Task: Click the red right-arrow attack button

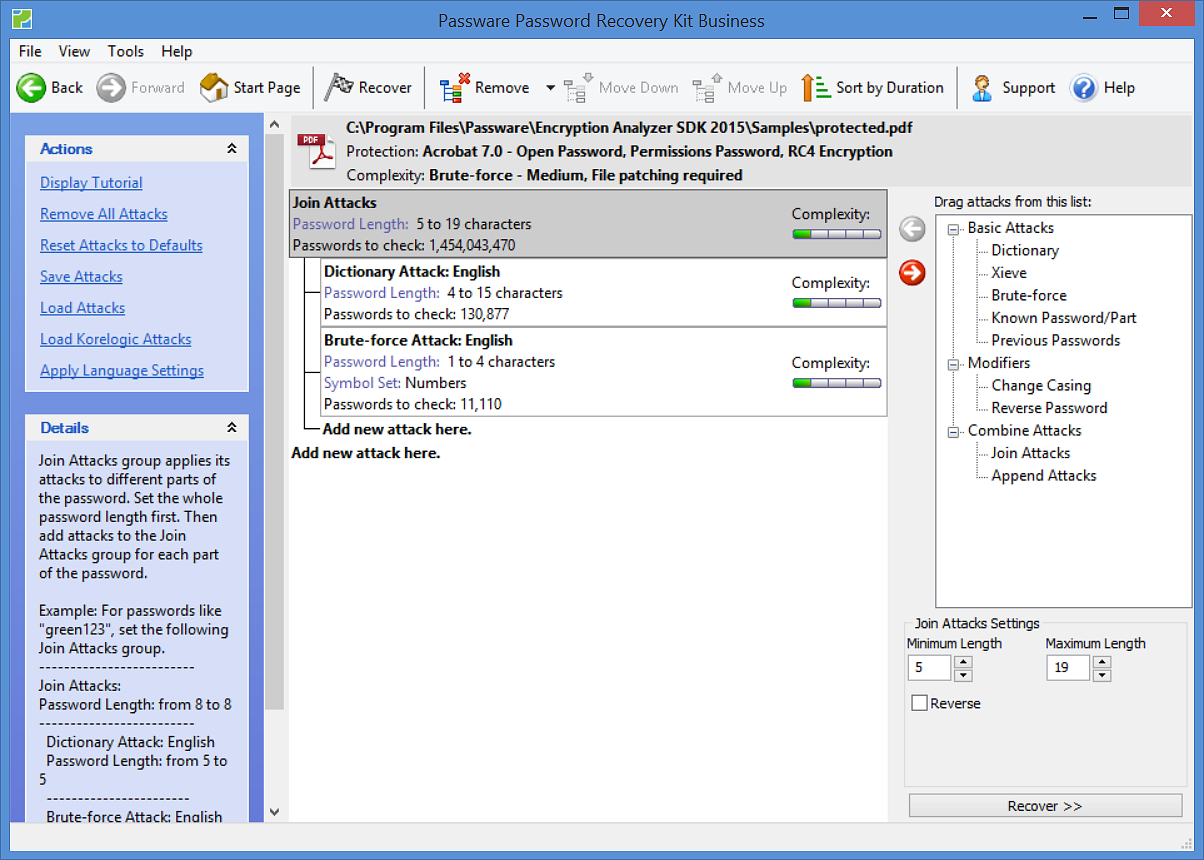Action: [912, 272]
